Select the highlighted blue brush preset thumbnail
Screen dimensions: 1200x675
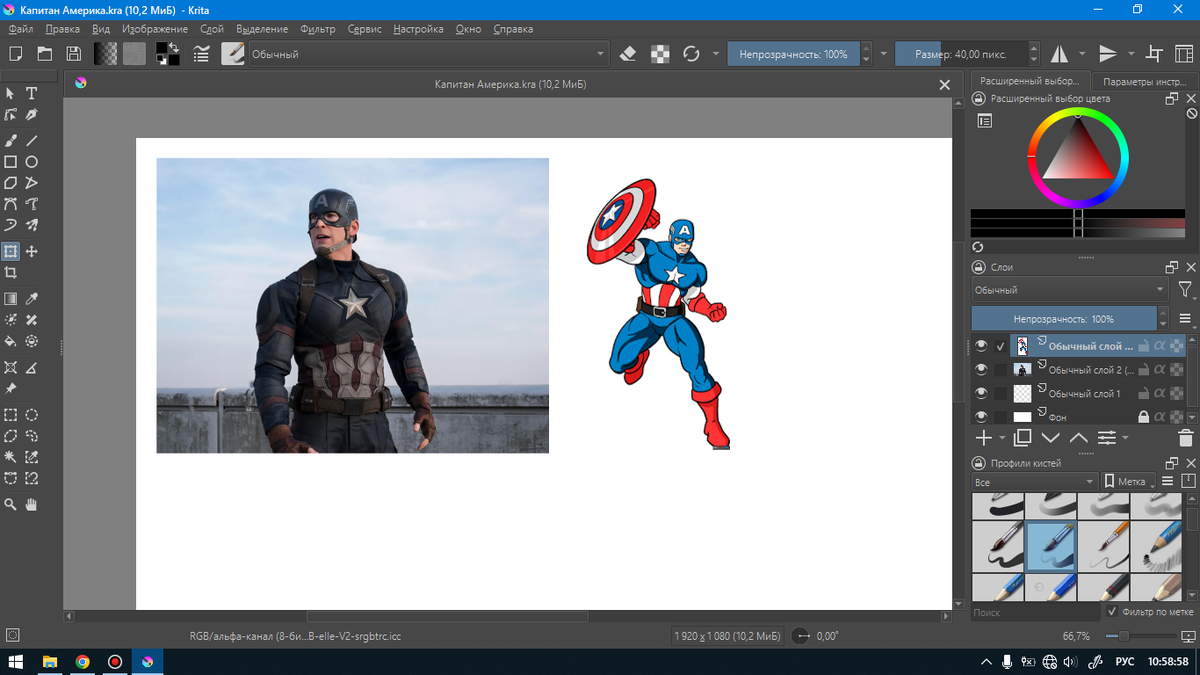[1051, 546]
